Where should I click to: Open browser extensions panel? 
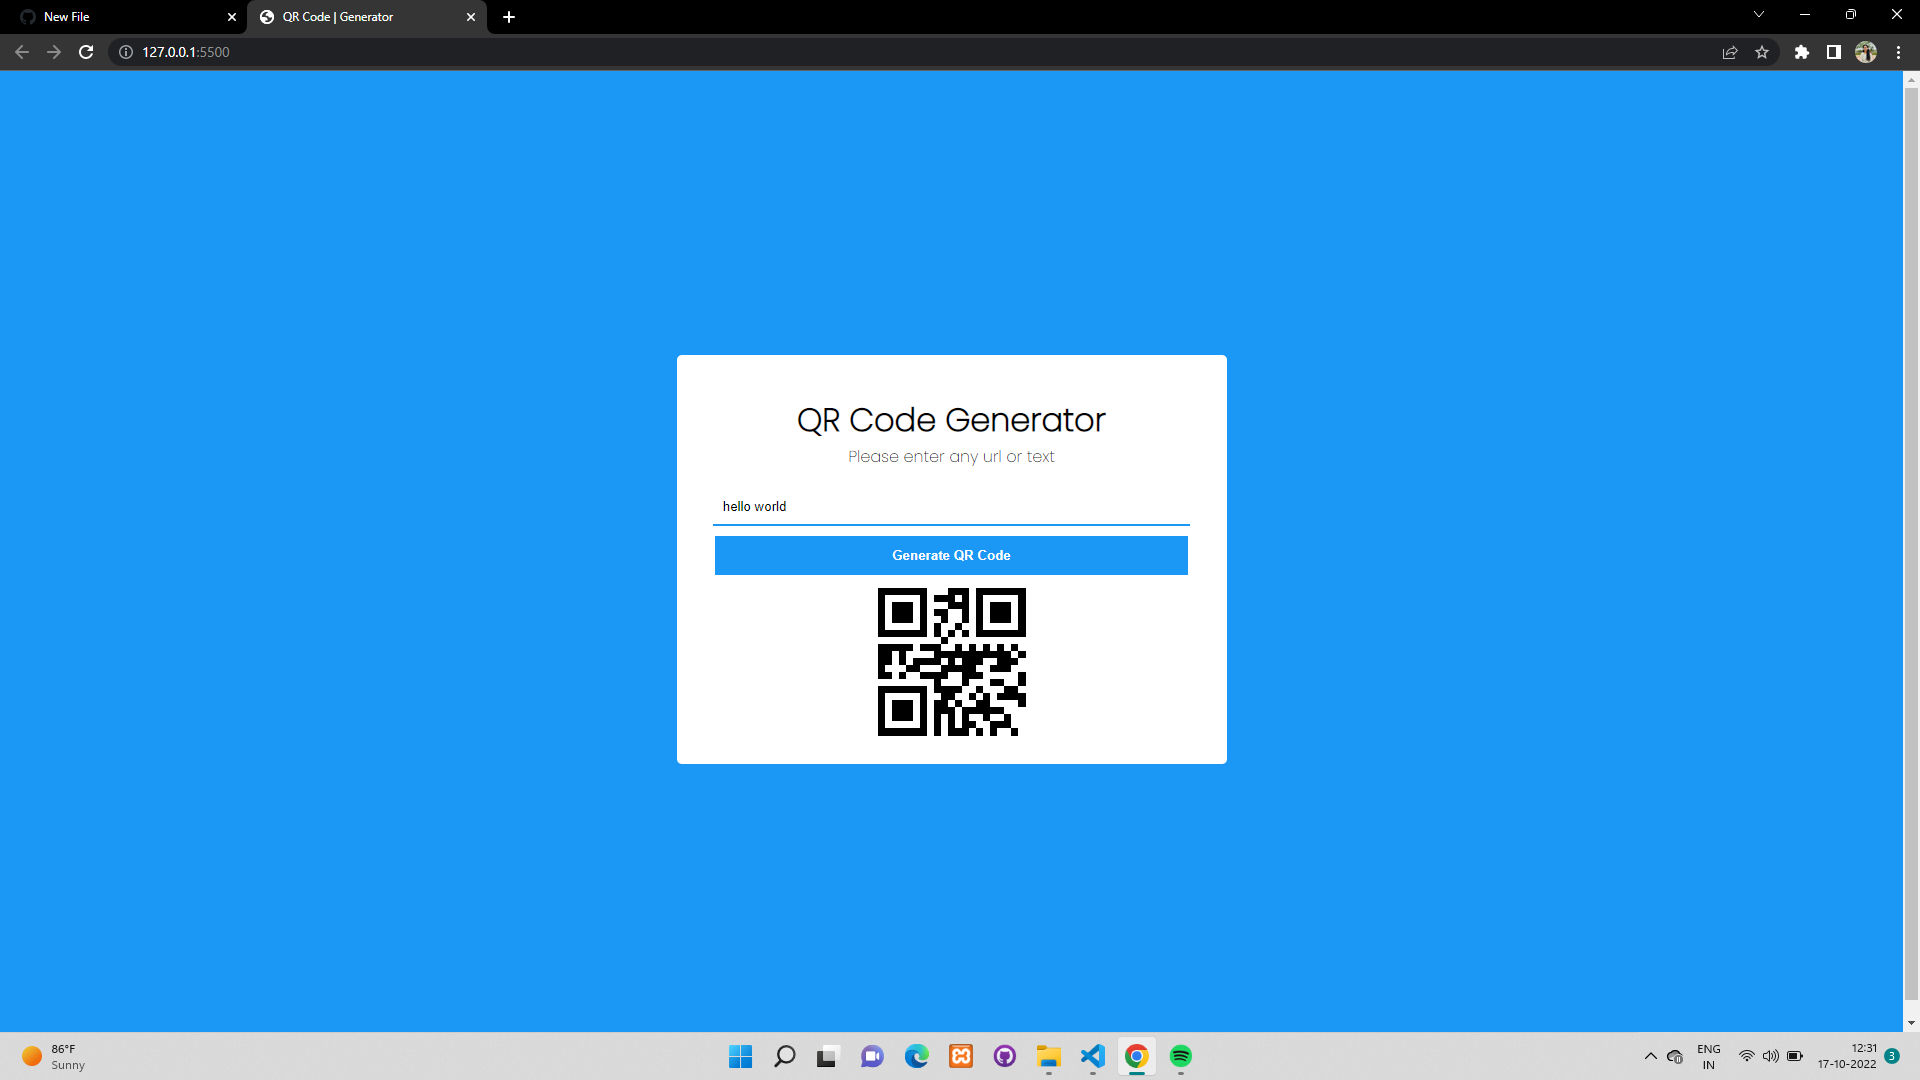click(1802, 52)
